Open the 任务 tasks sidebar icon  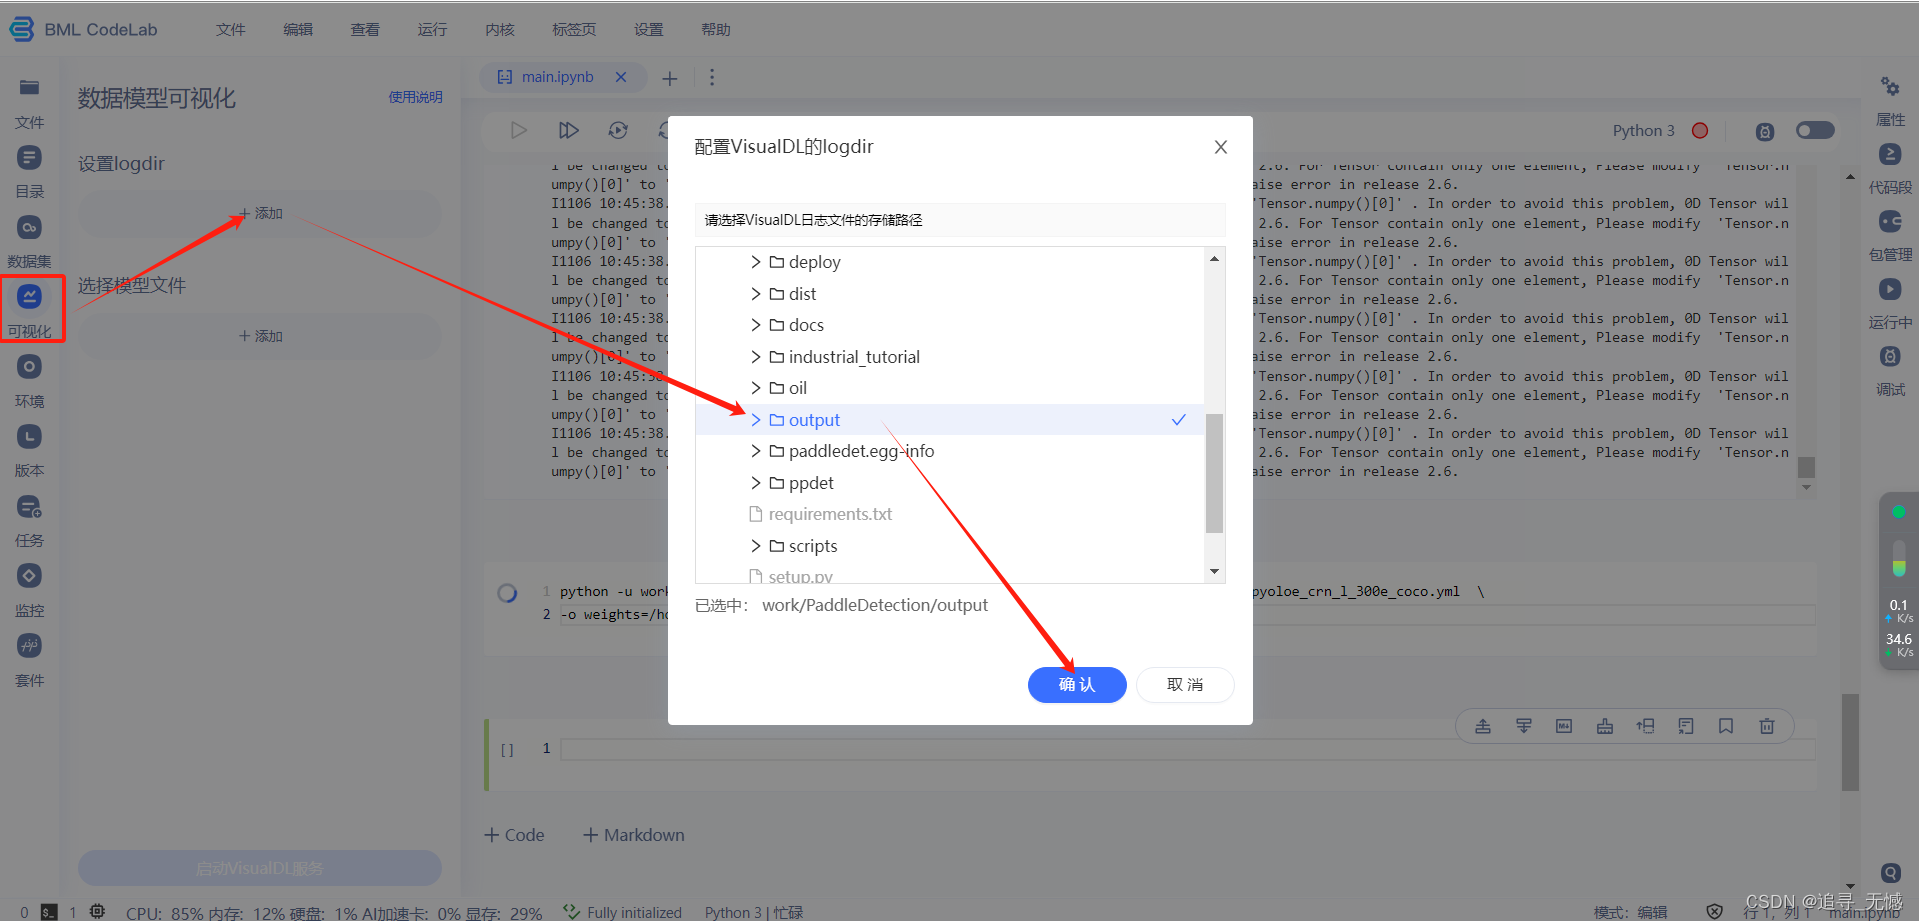pyautogui.click(x=29, y=507)
